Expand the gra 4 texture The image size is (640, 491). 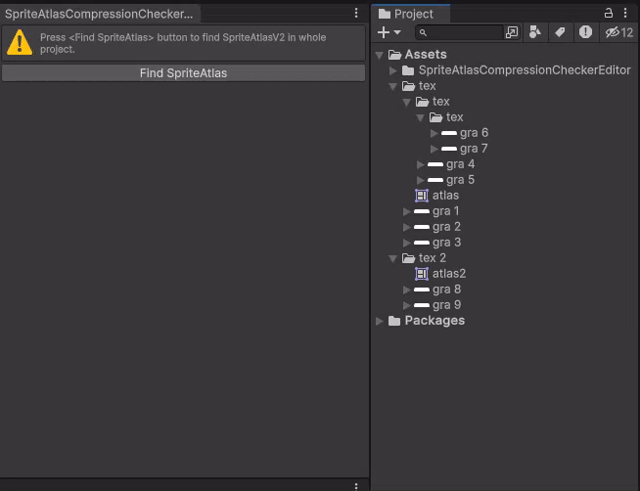(420, 164)
